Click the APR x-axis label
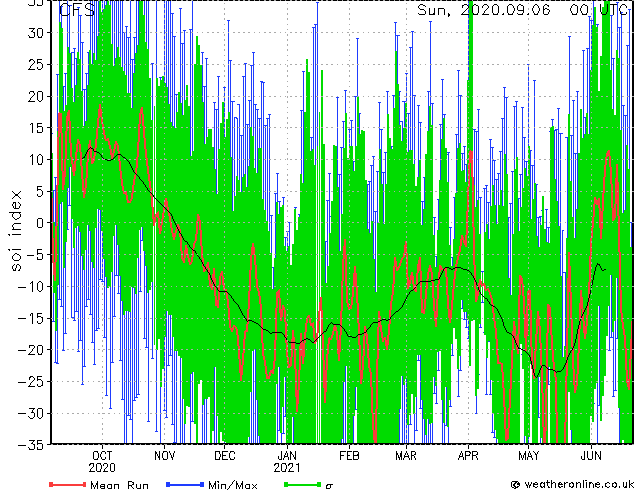This screenshot has height=490, width=634. pos(468,456)
